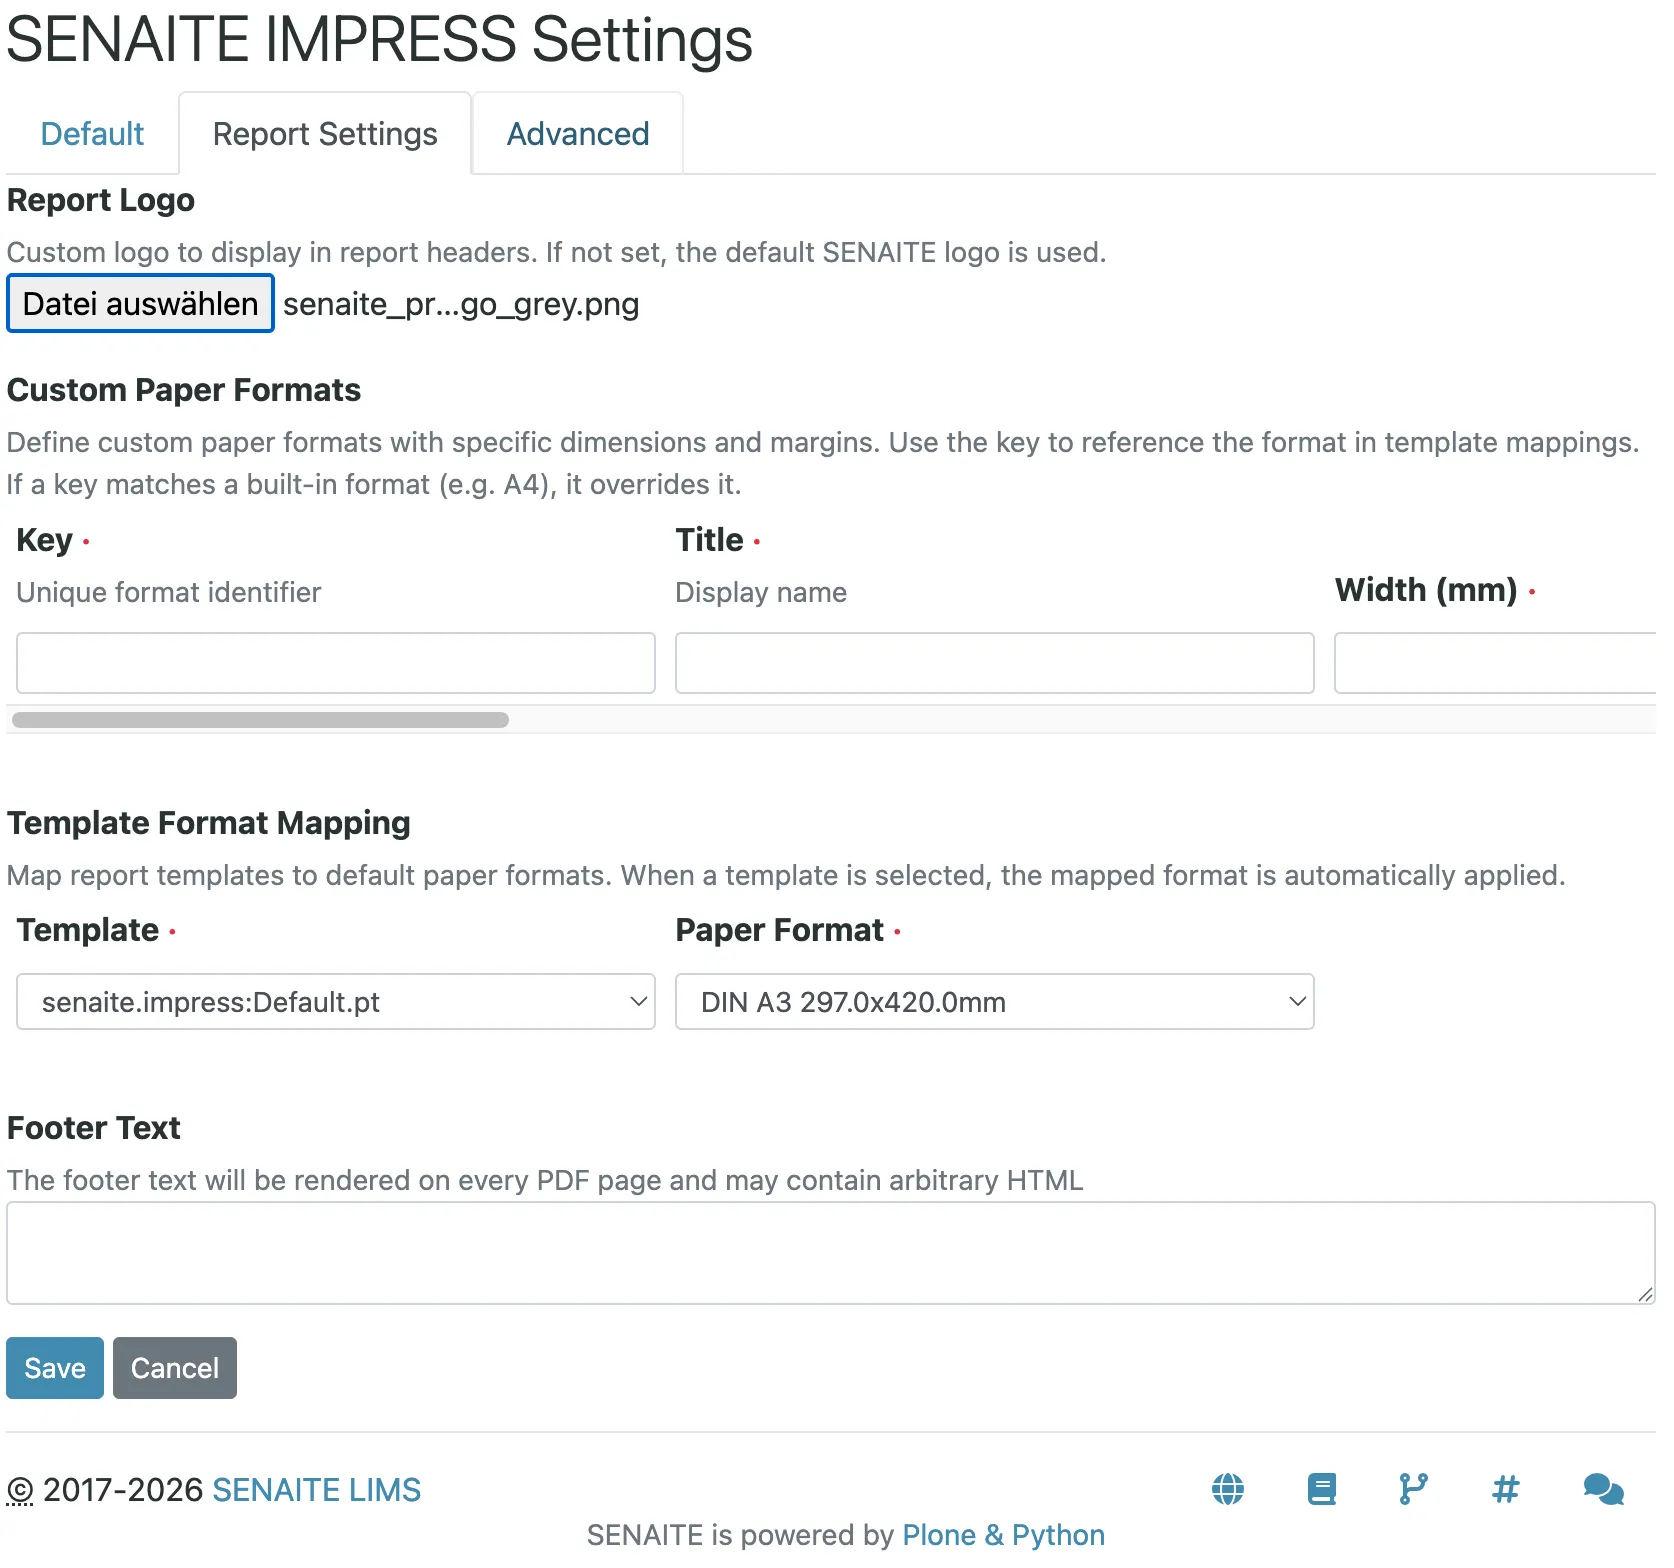Click the SENAITE IMPRESS Settings page title
Image resolution: width=1674 pixels, height=1568 pixels.
(379, 40)
